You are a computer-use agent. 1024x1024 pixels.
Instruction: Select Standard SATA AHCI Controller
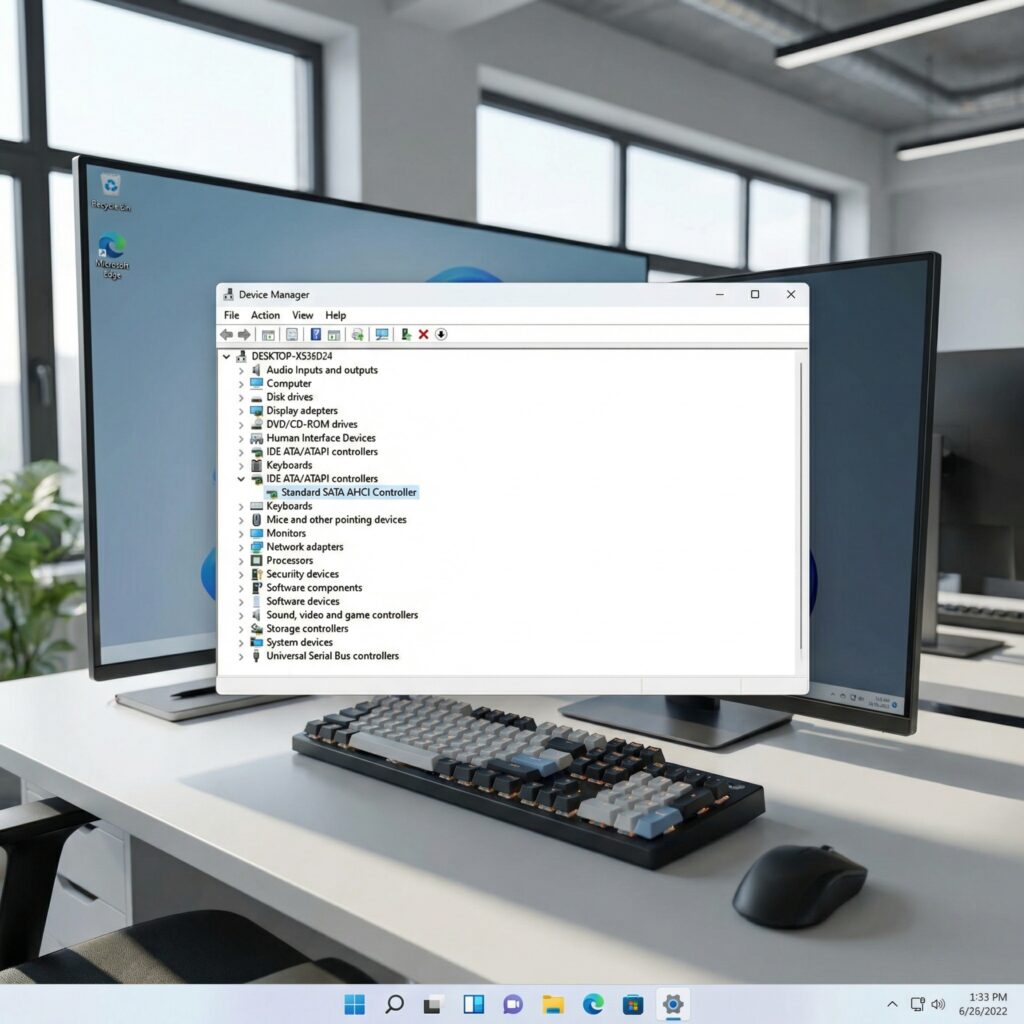coord(348,492)
